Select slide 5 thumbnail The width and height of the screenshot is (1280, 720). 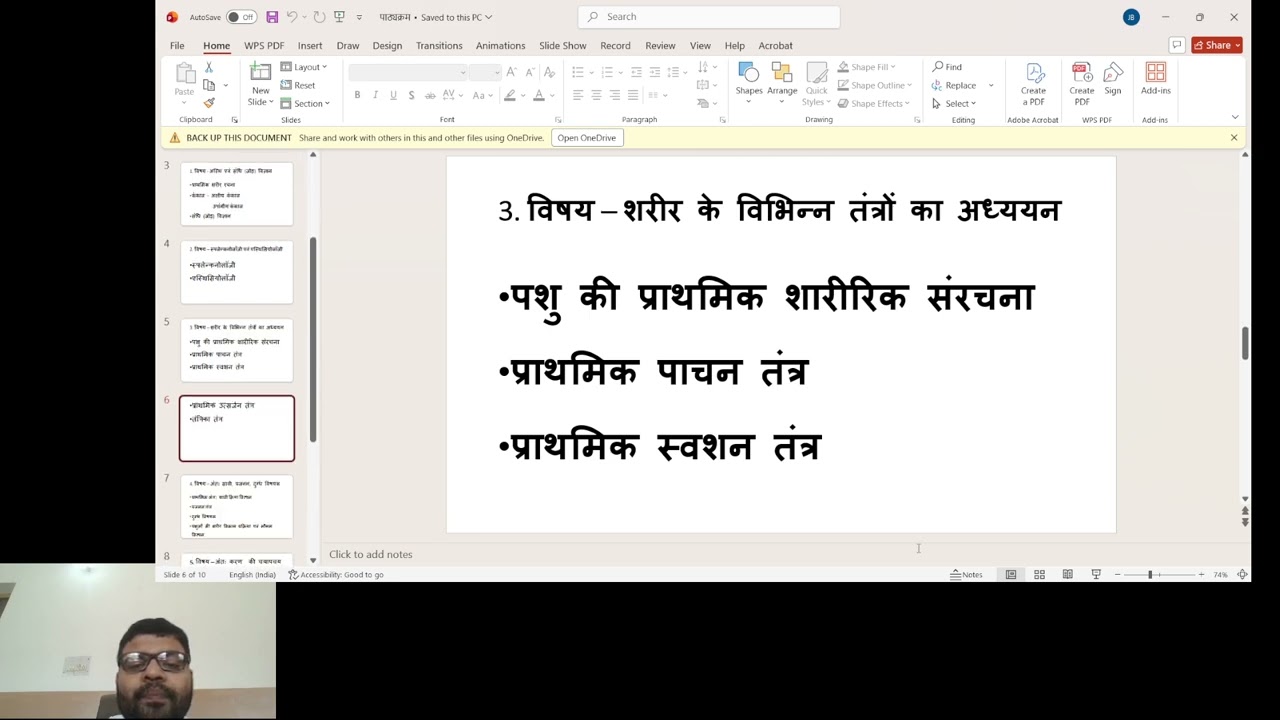pyautogui.click(x=237, y=350)
